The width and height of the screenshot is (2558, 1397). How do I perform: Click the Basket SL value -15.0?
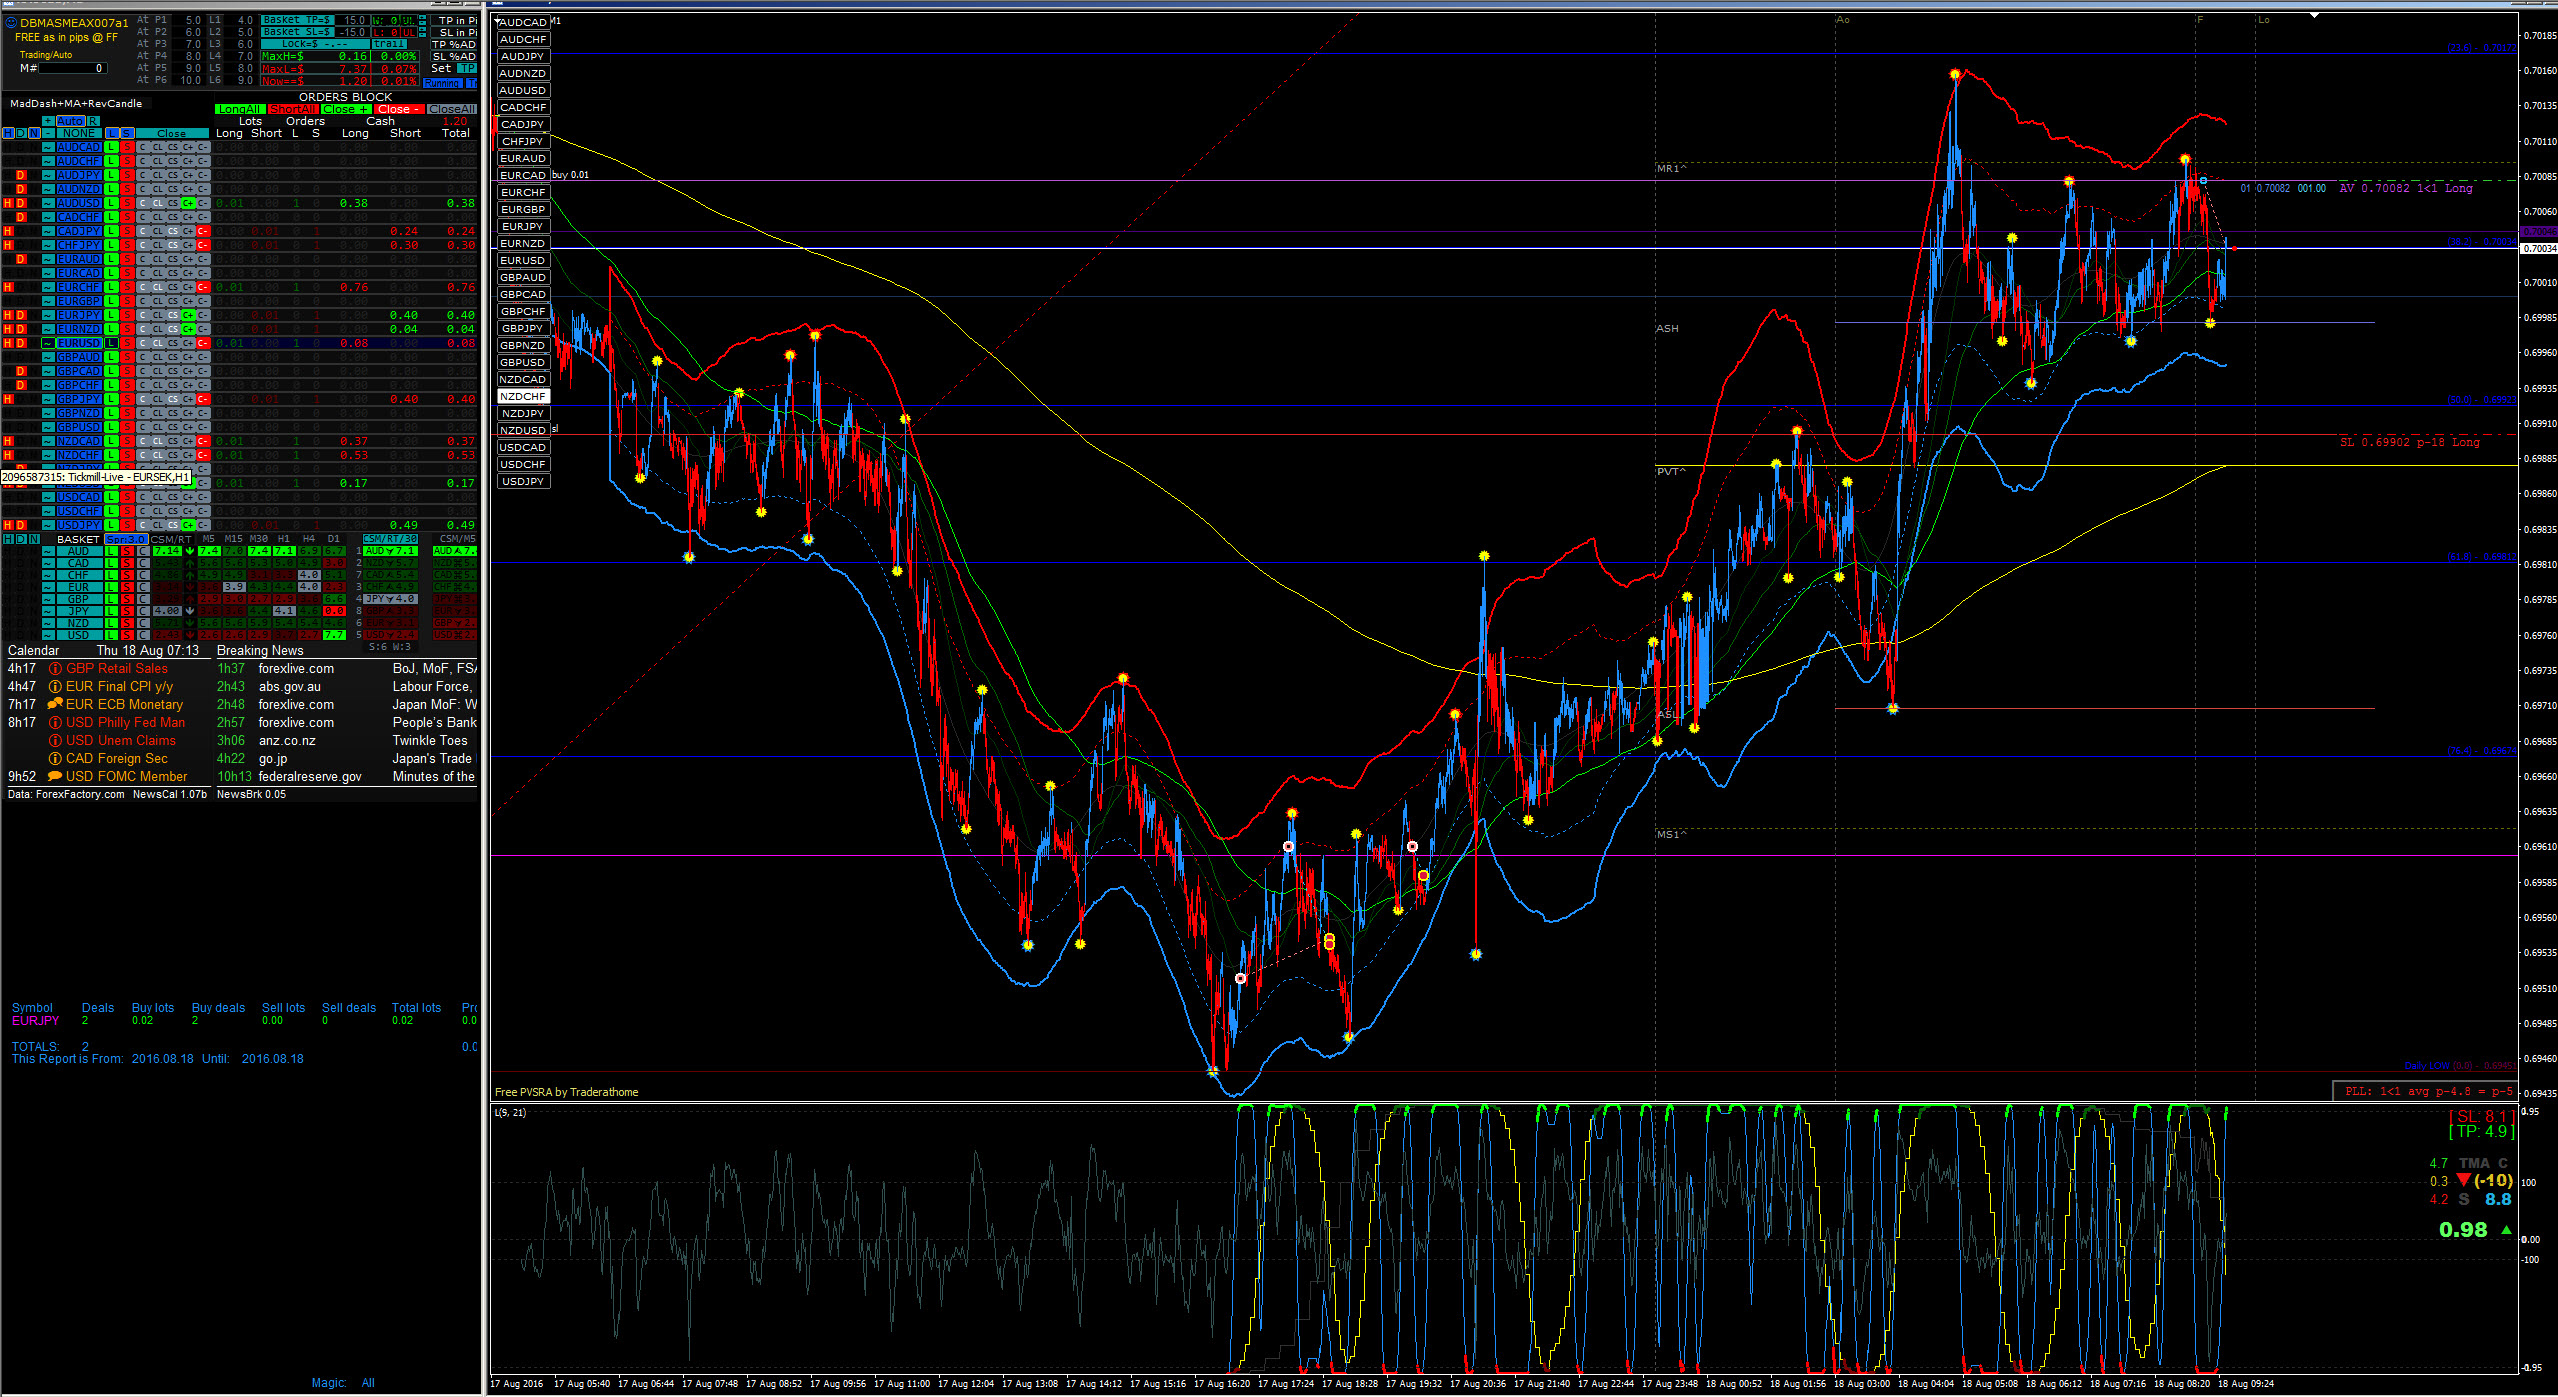click(352, 32)
